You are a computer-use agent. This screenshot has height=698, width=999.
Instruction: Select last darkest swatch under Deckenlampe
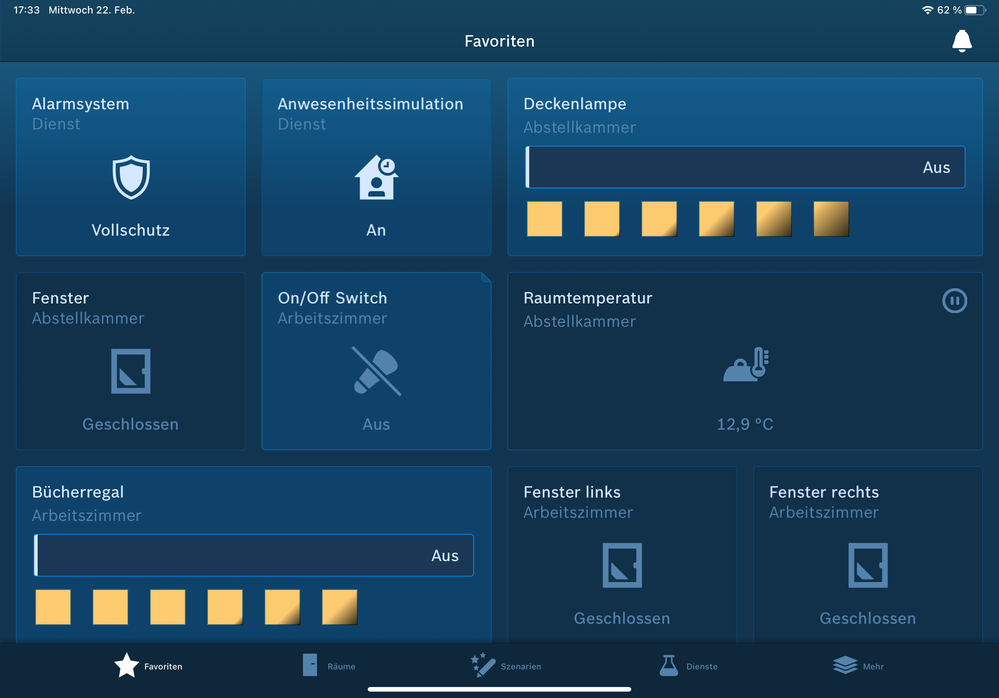[831, 219]
